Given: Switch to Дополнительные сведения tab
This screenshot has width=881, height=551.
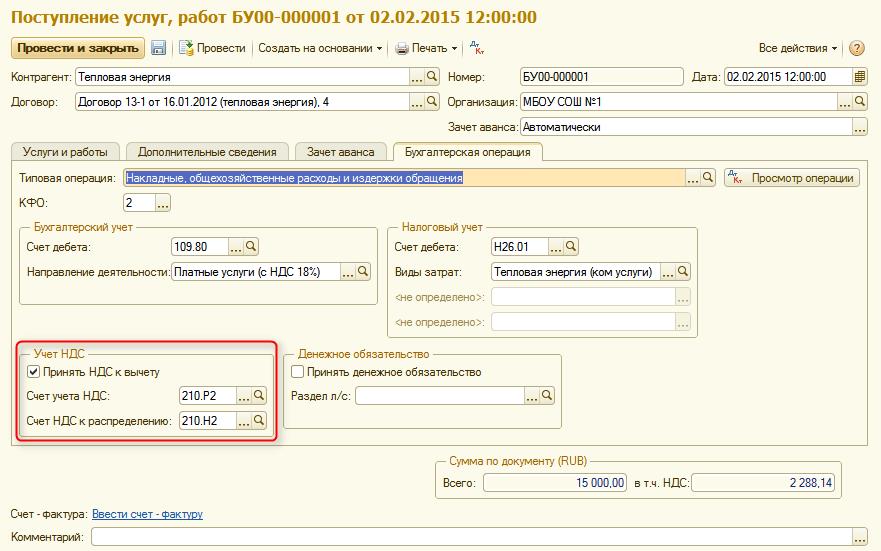Looking at the screenshot, I should pos(207,152).
